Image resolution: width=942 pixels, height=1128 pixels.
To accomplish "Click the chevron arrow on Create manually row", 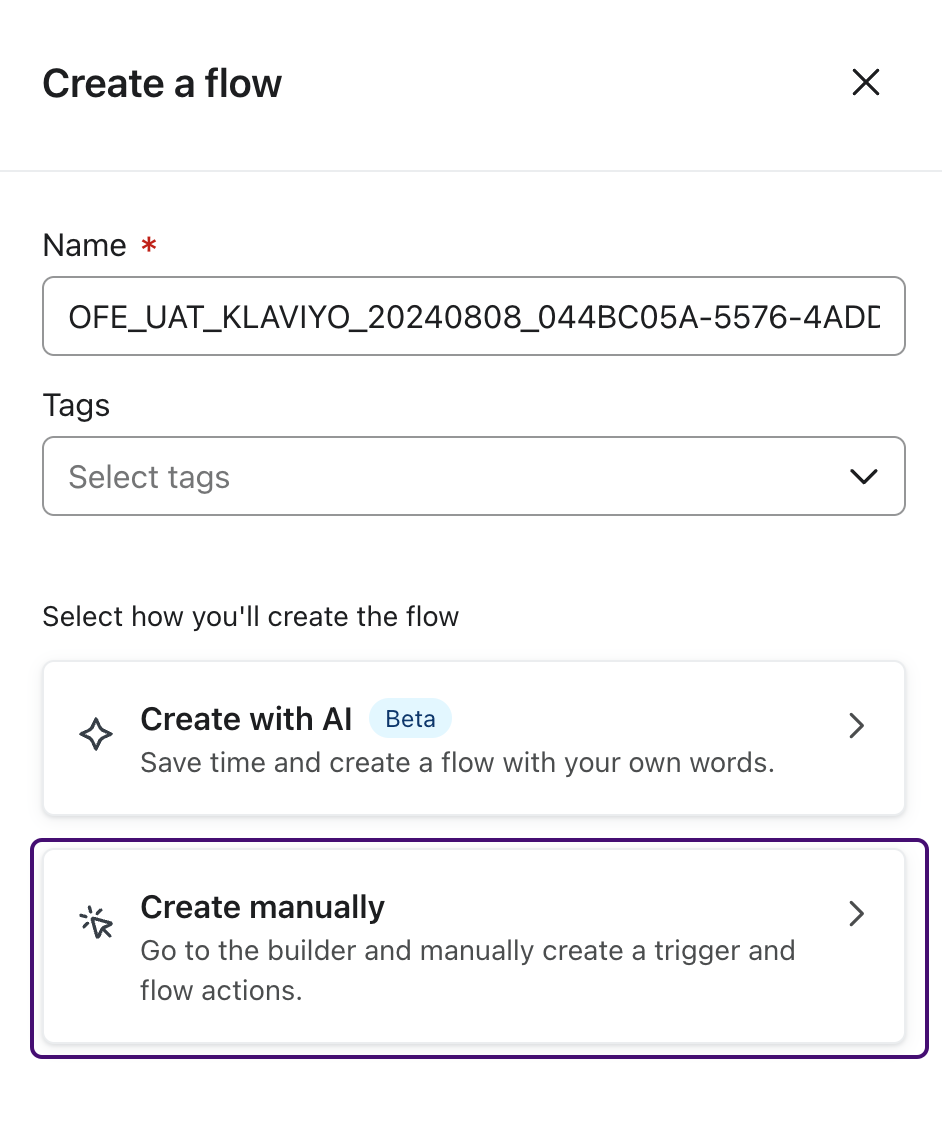I will point(856,913).
